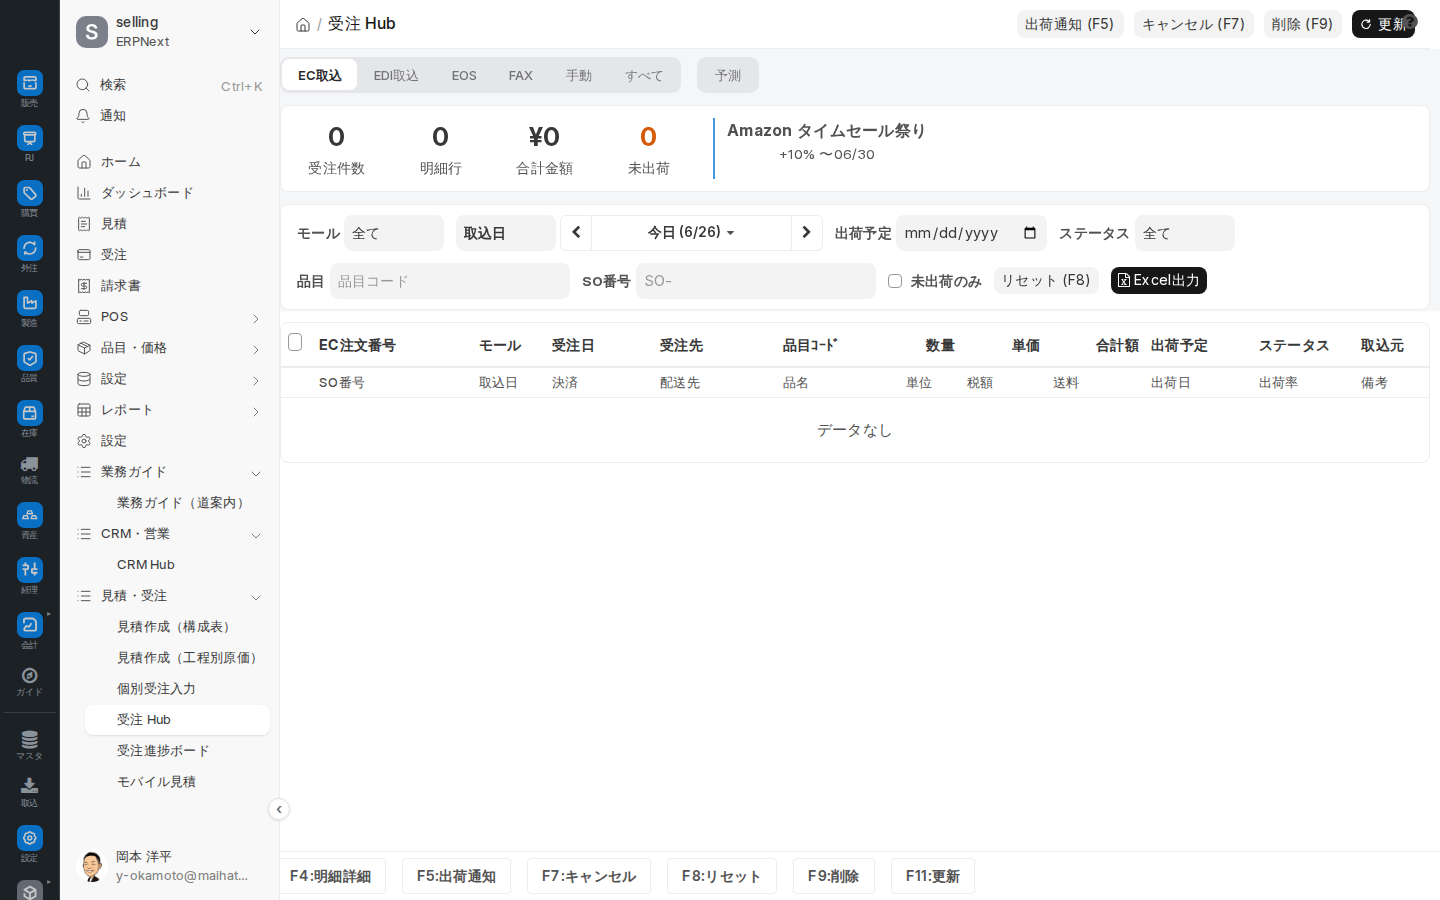Open the selling ERPNext workspace switcher
The width and height of the screenshot is (1440, 900).
click(x=170, y=32)
